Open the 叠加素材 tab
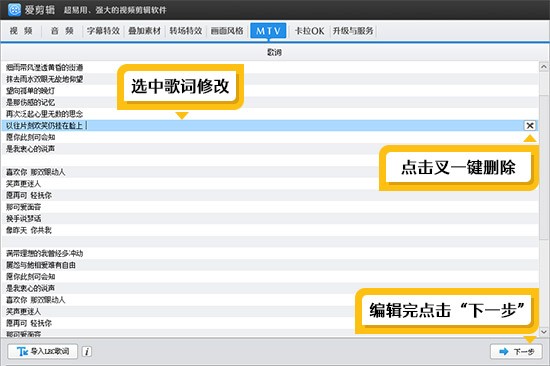 coord(145,31)
